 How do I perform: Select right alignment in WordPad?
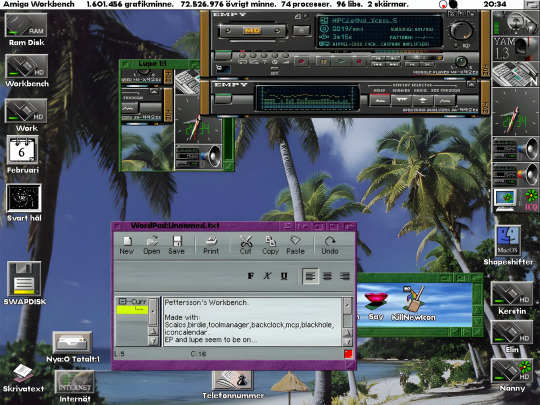[x=344, y=276]
